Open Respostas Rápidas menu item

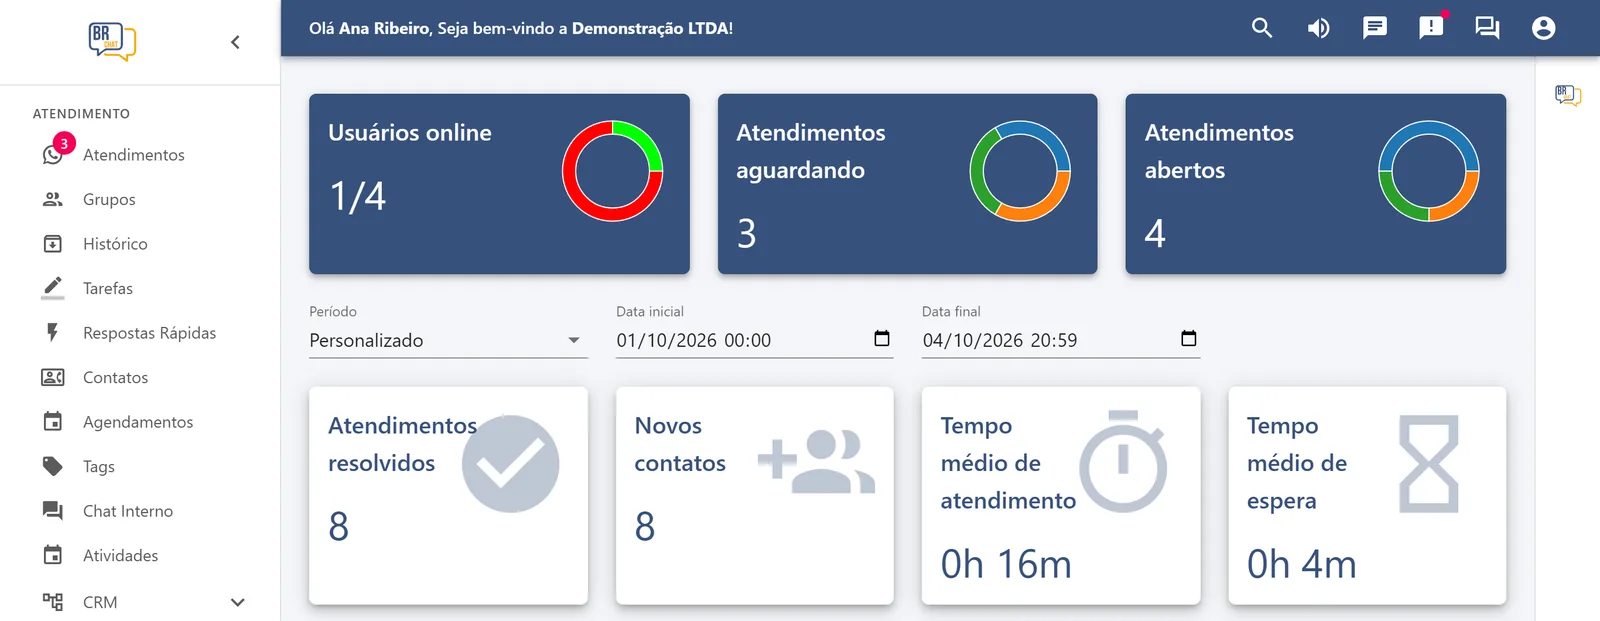pyautogui.click(x=150, y=333)
